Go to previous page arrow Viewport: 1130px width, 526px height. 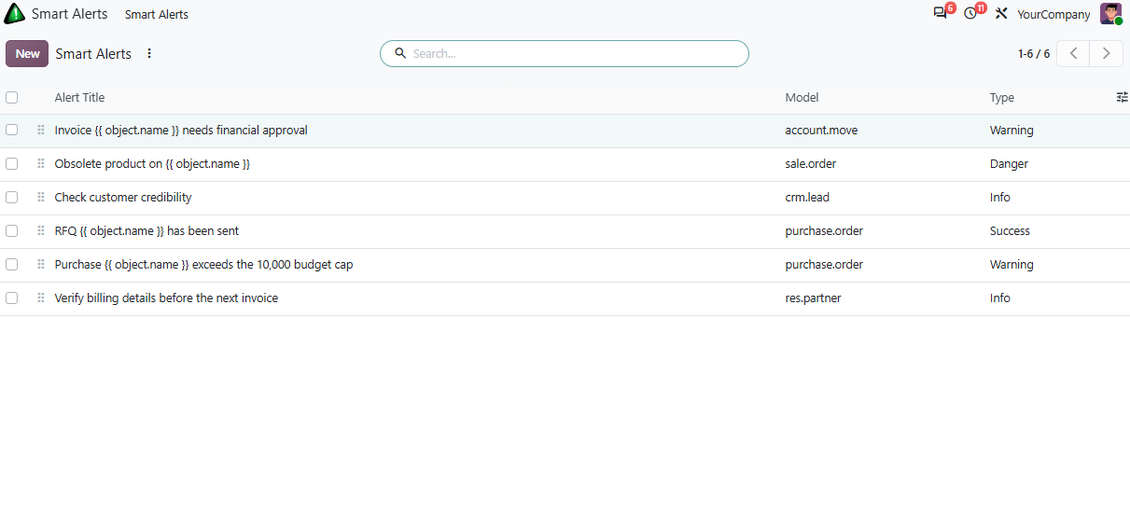tap(1073, 54)
